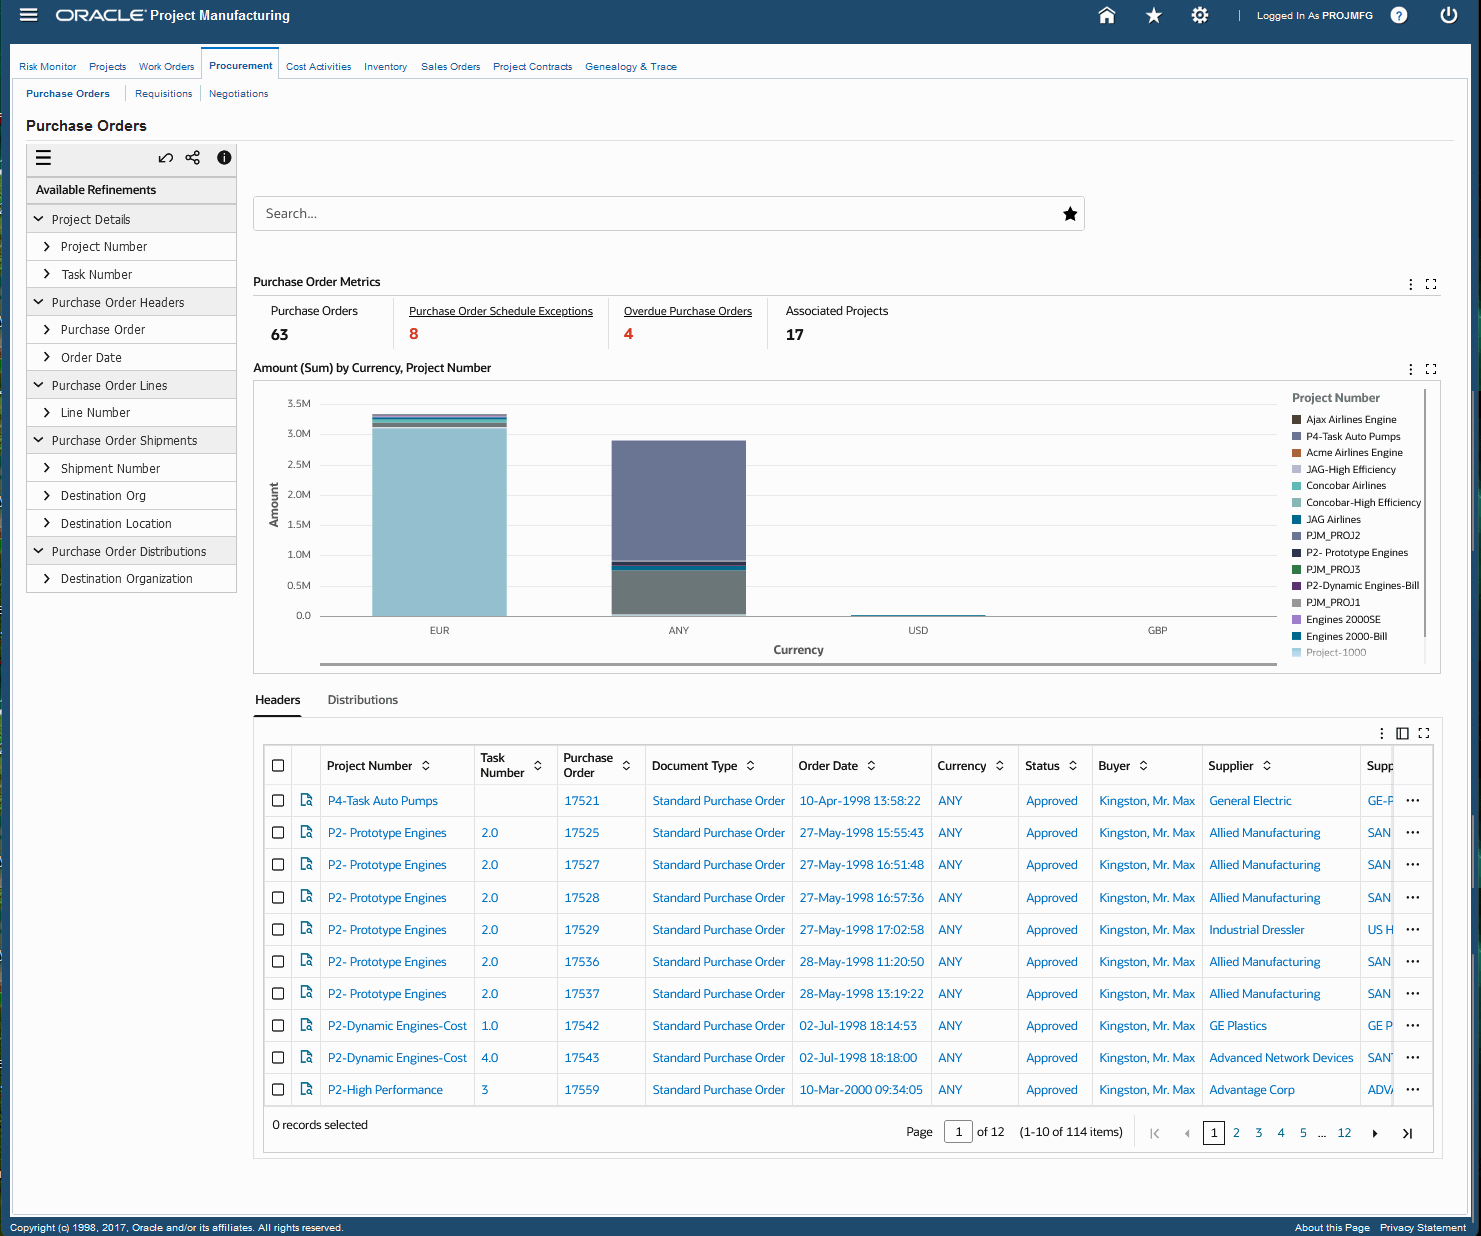Click the share icon in refinements panel
The height and width of the screenshot is (1236, 1481).
[193, 157]
